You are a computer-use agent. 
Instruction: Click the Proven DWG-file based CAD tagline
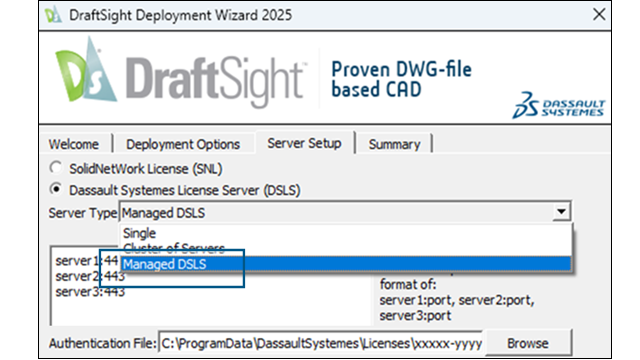tap(401, 80)
